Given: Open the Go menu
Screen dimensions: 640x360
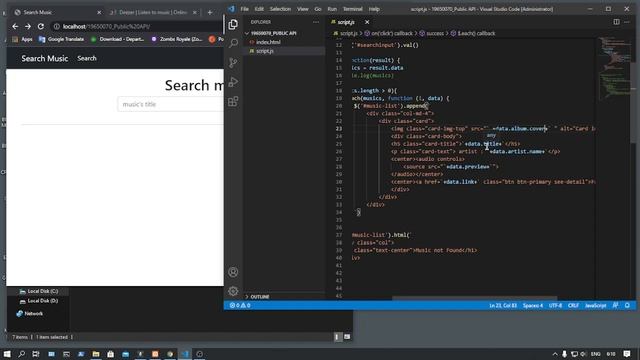Looking at the screenshot, I should tap(318, 9).
